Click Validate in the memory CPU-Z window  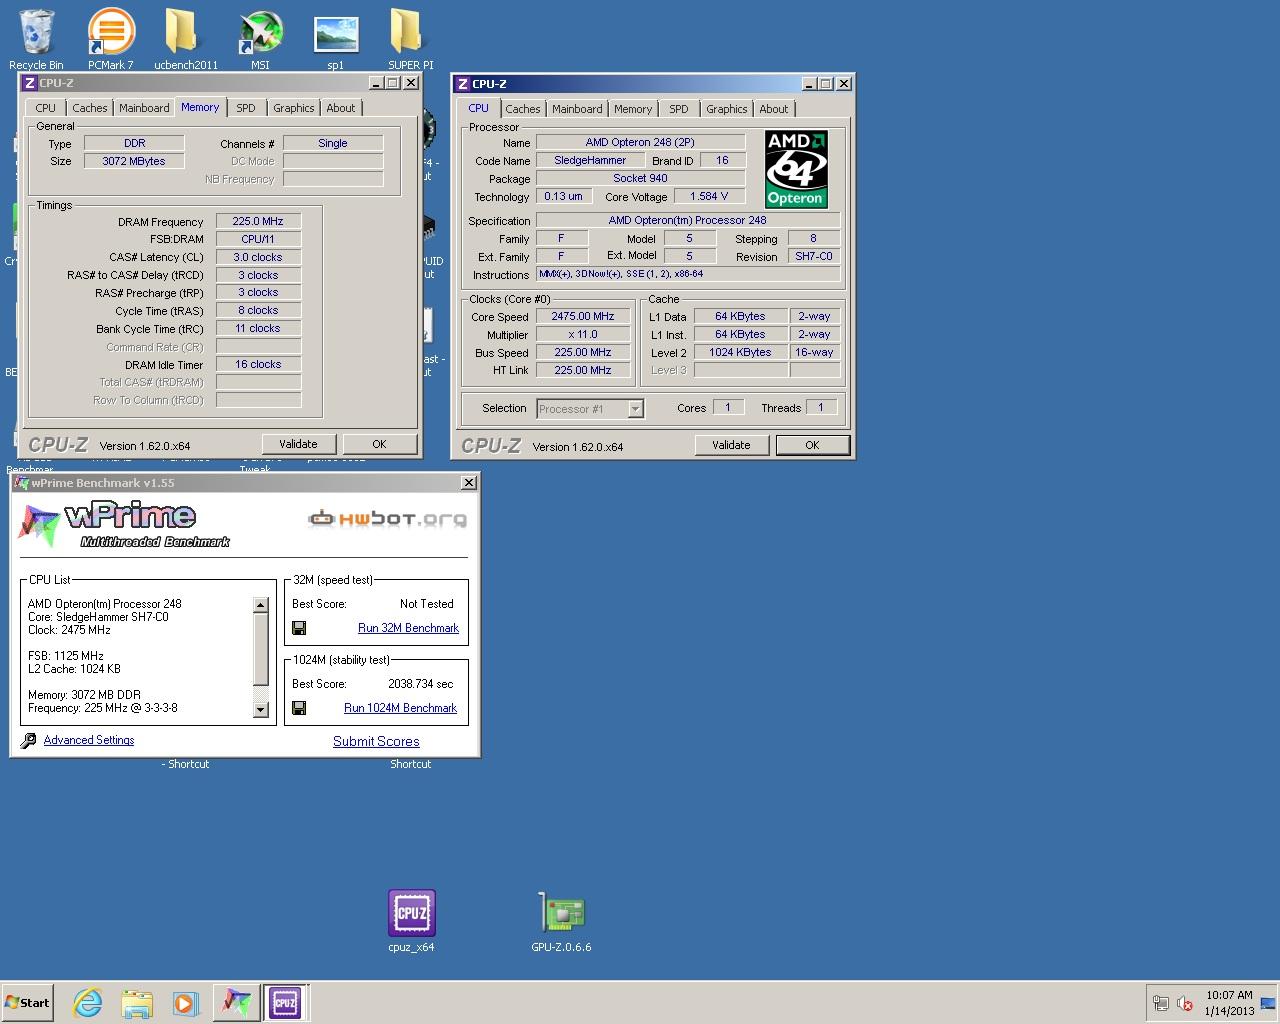pyautogui.click(x=298, y=444)
